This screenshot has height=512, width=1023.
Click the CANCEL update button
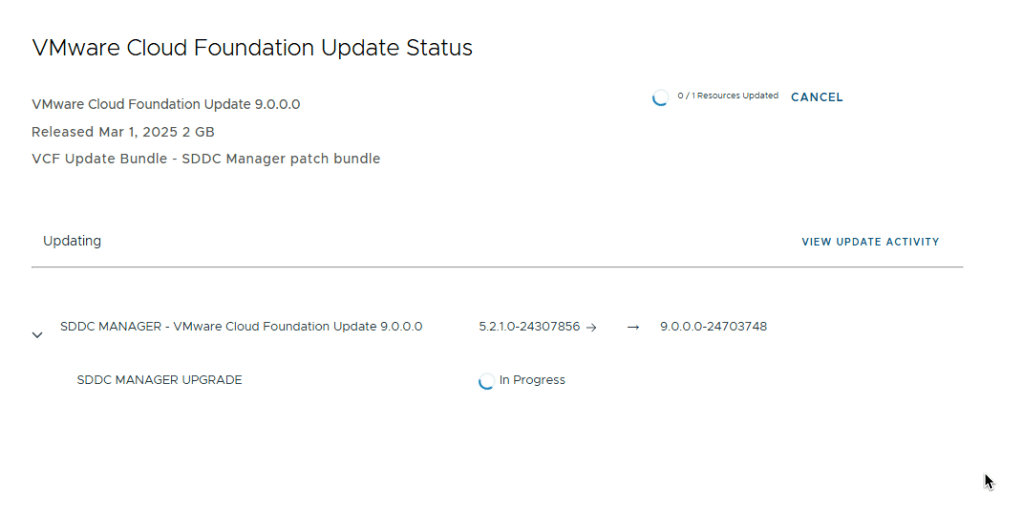pos(816,97)
